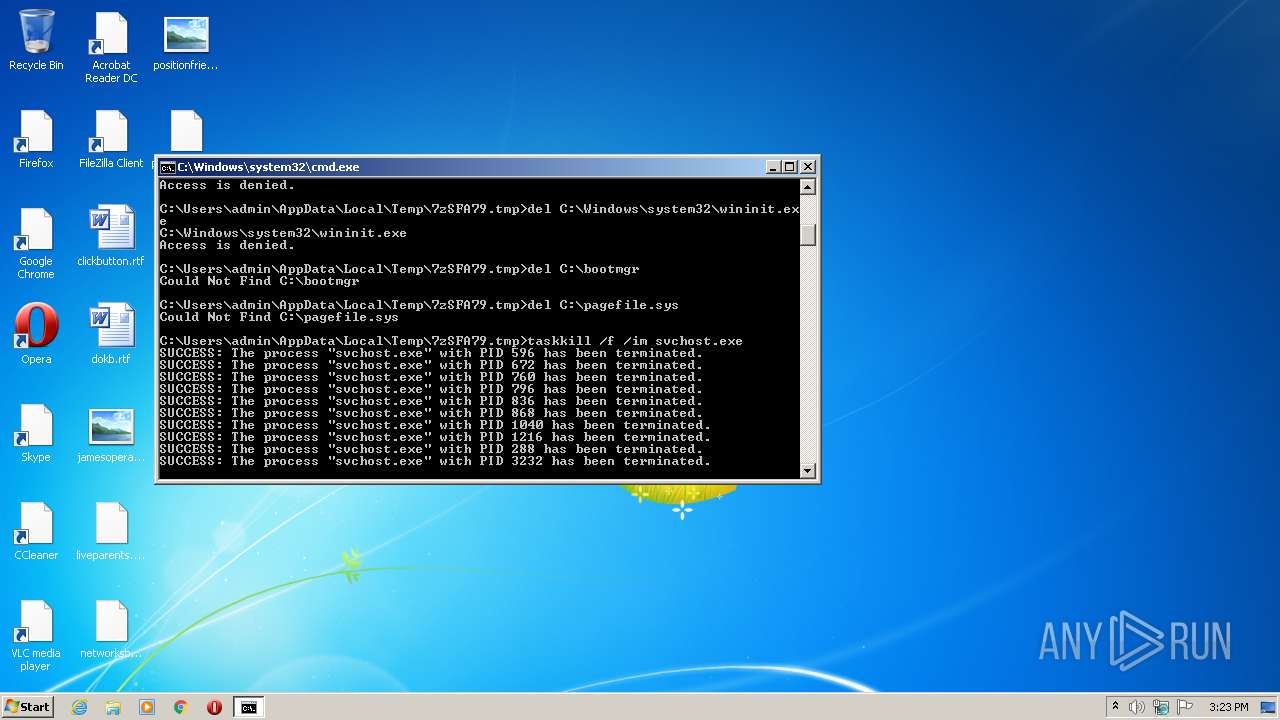Launch Opera from the taskbar
Viewport: 1280px width, 720px height.
pyautogui.click(x=214, y=707)
